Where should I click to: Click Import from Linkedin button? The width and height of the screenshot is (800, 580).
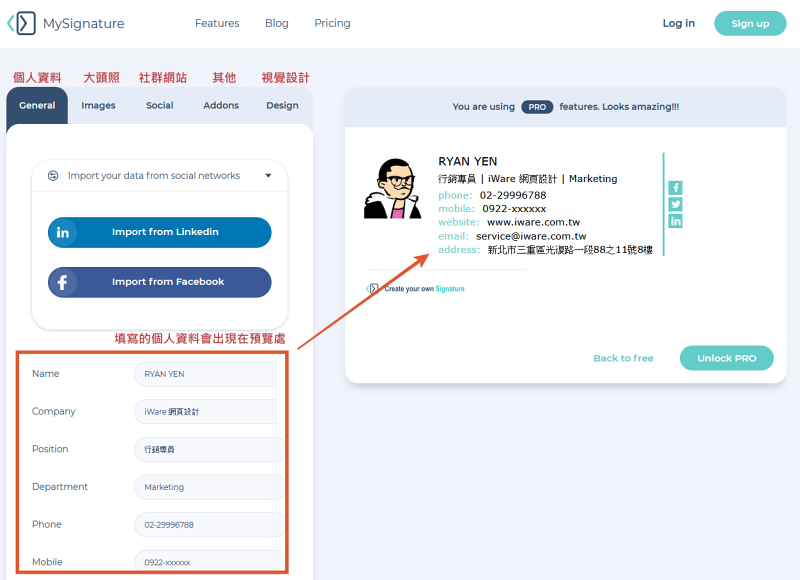[160, 233]
